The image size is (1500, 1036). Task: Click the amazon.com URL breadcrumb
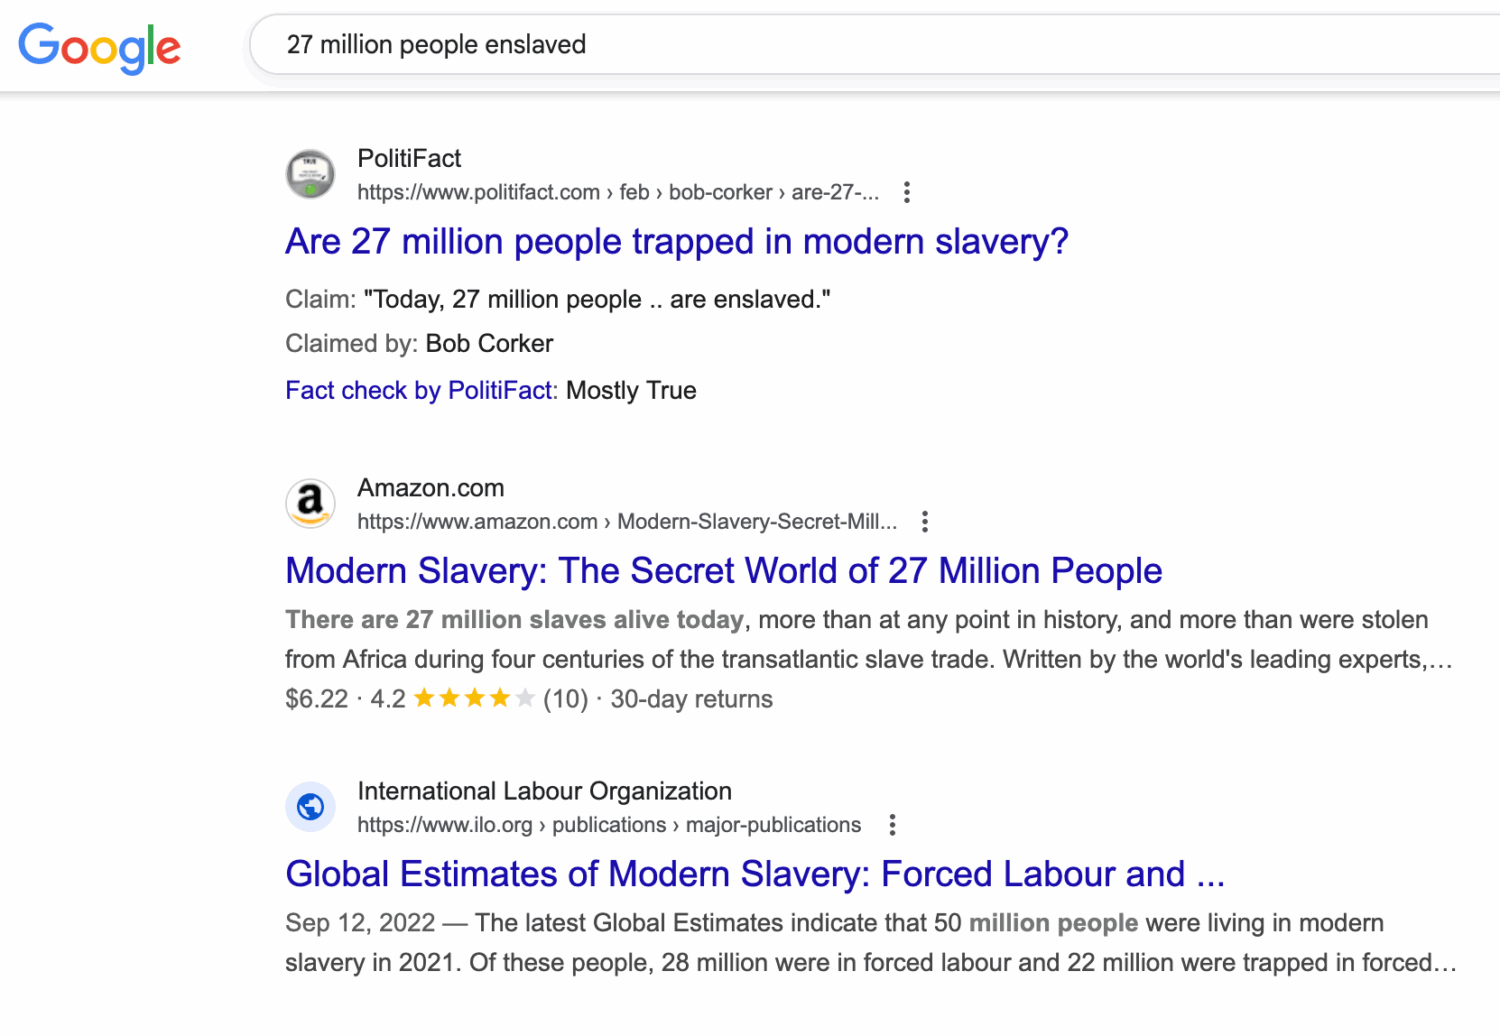(x=626, y=521)
